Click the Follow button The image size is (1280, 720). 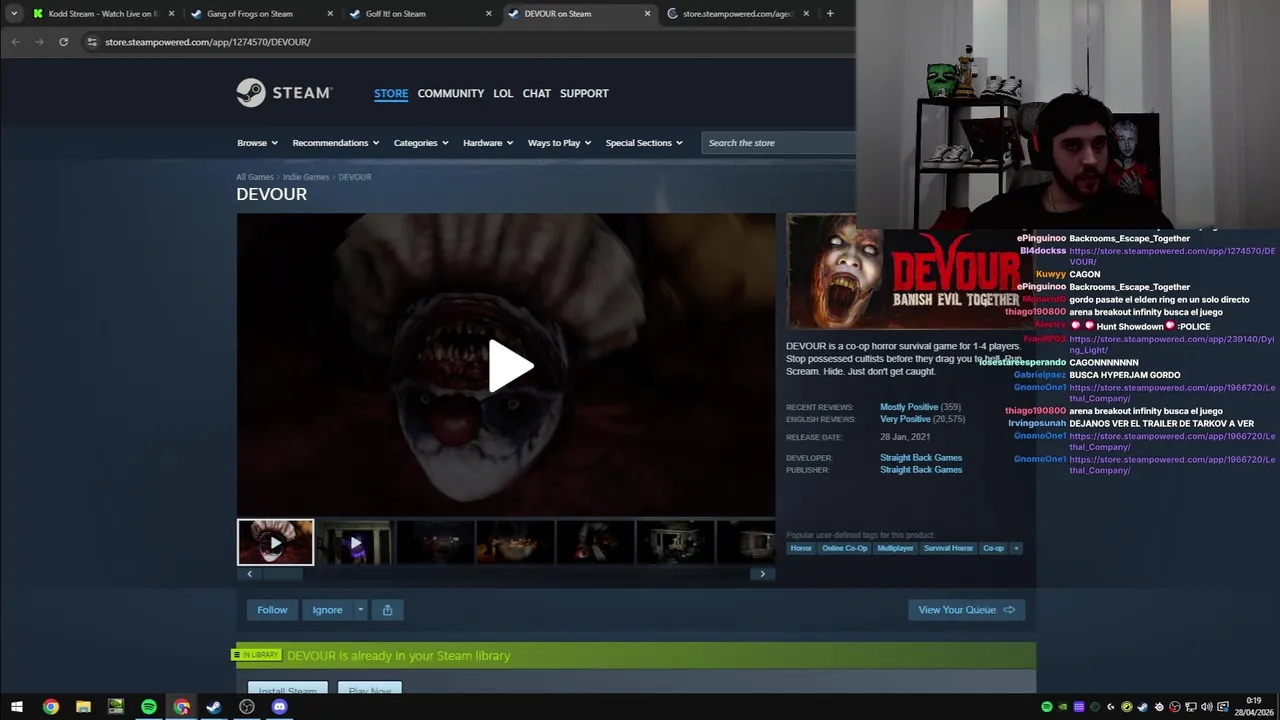point(272,610)
